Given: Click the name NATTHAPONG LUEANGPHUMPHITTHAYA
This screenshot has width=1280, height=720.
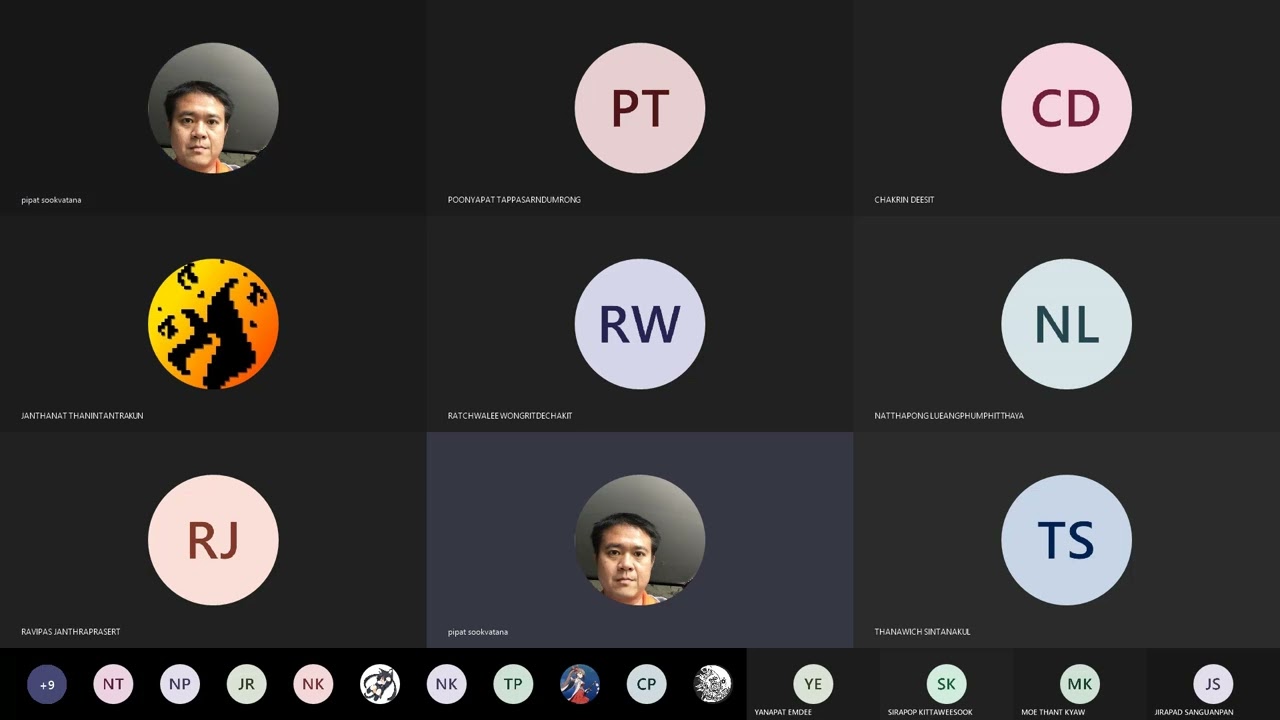Looking at the screenshot, I should (949, 416).
